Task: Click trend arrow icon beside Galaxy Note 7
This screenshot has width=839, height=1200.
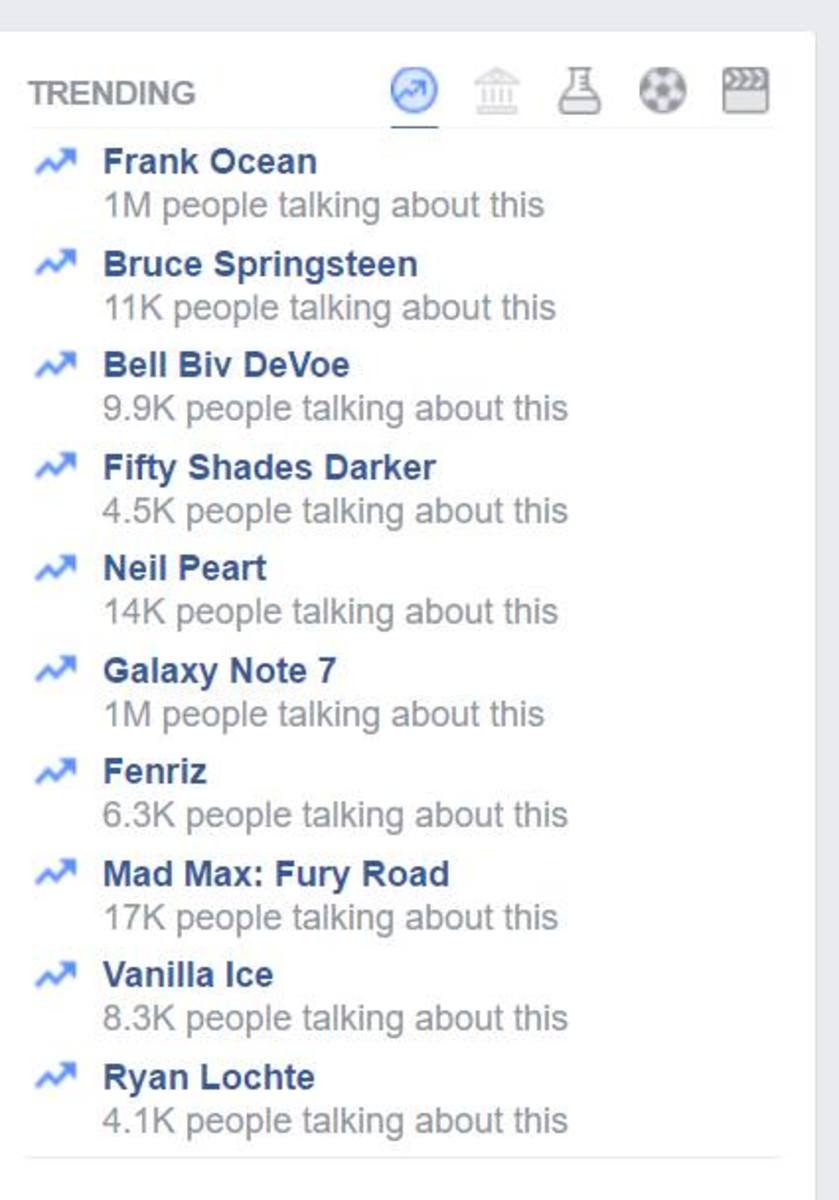Action: coord(56,670)
